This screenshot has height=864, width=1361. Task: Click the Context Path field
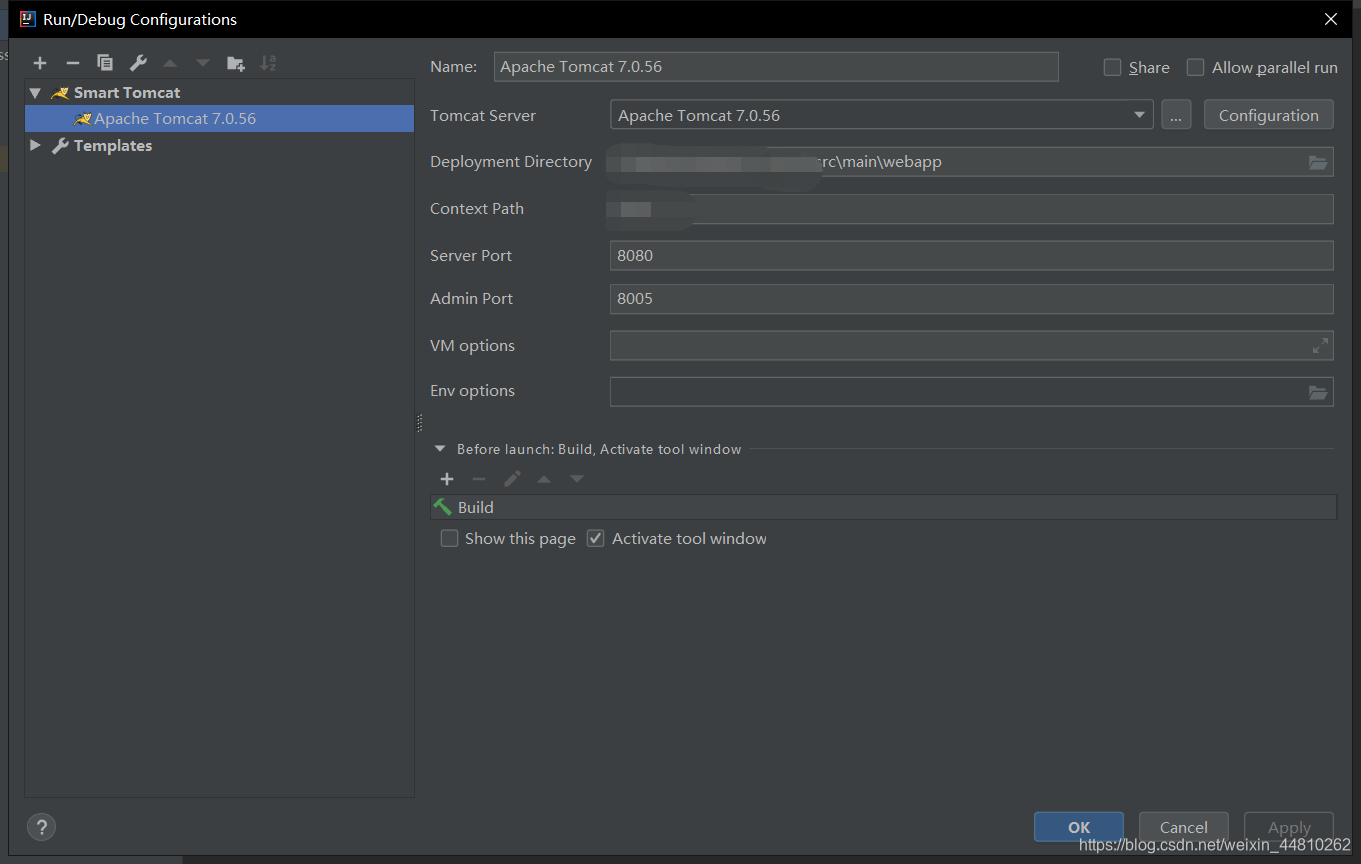pos(971,209)
